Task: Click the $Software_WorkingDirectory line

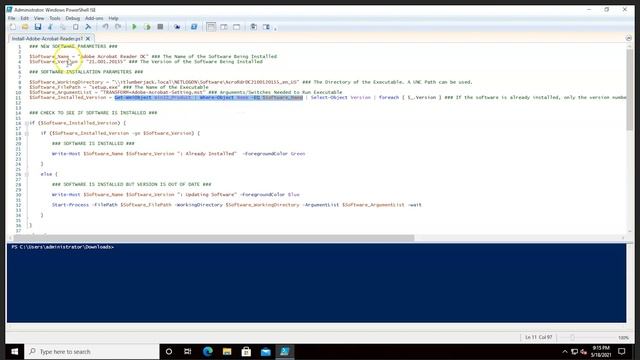Action: coord(251,82)
